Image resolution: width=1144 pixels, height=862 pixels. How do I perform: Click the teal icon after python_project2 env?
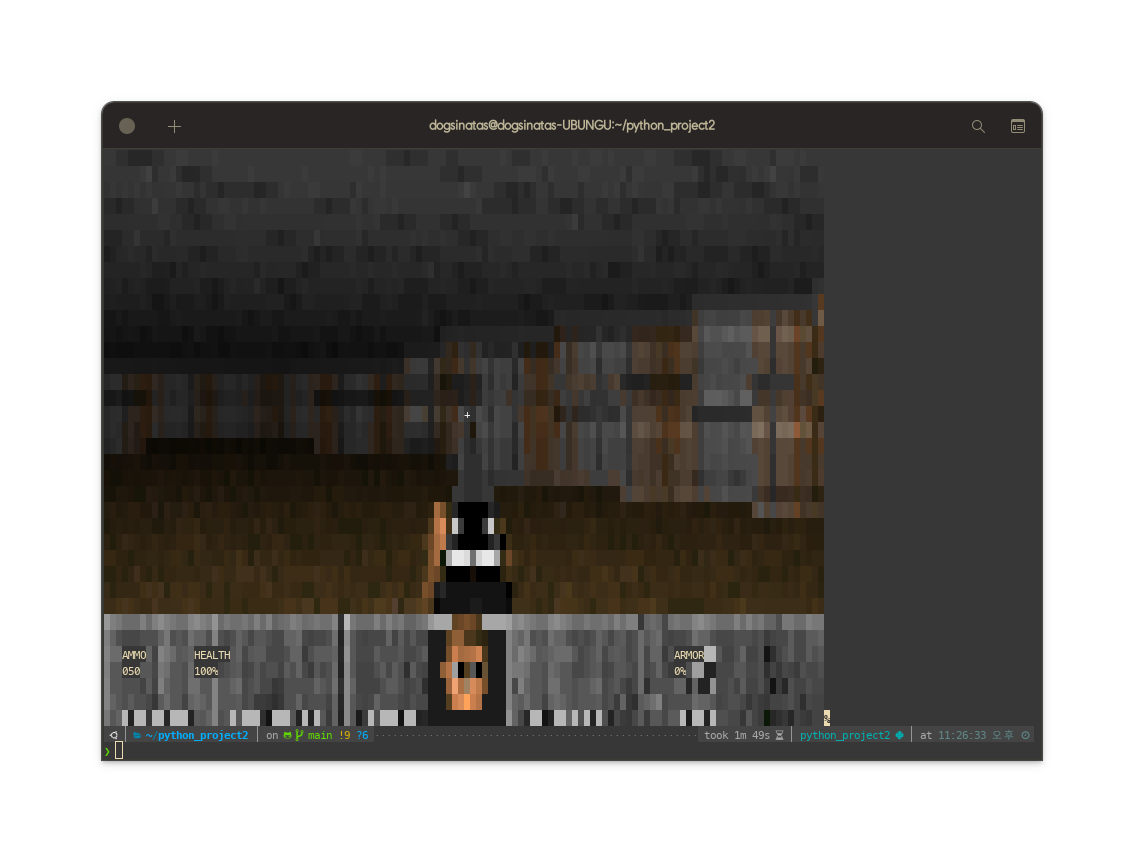pos(899,735)
